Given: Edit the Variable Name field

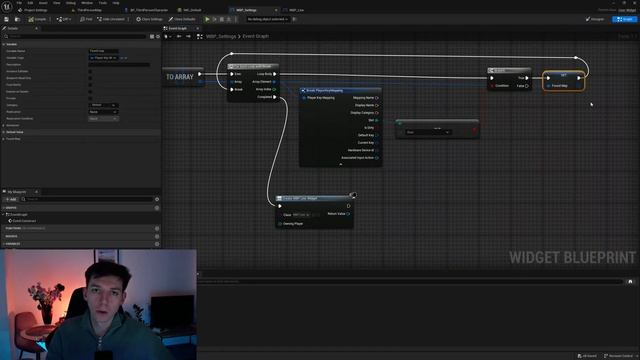Looking at the screenshot, I should pyautogui.click(x=104, y=51).
